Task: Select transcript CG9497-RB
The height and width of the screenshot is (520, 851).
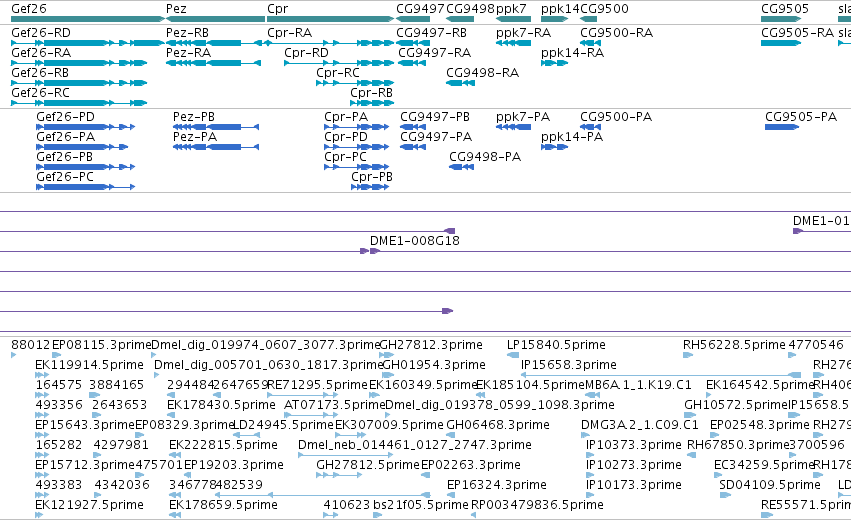Action: click(x=413, y=43)
